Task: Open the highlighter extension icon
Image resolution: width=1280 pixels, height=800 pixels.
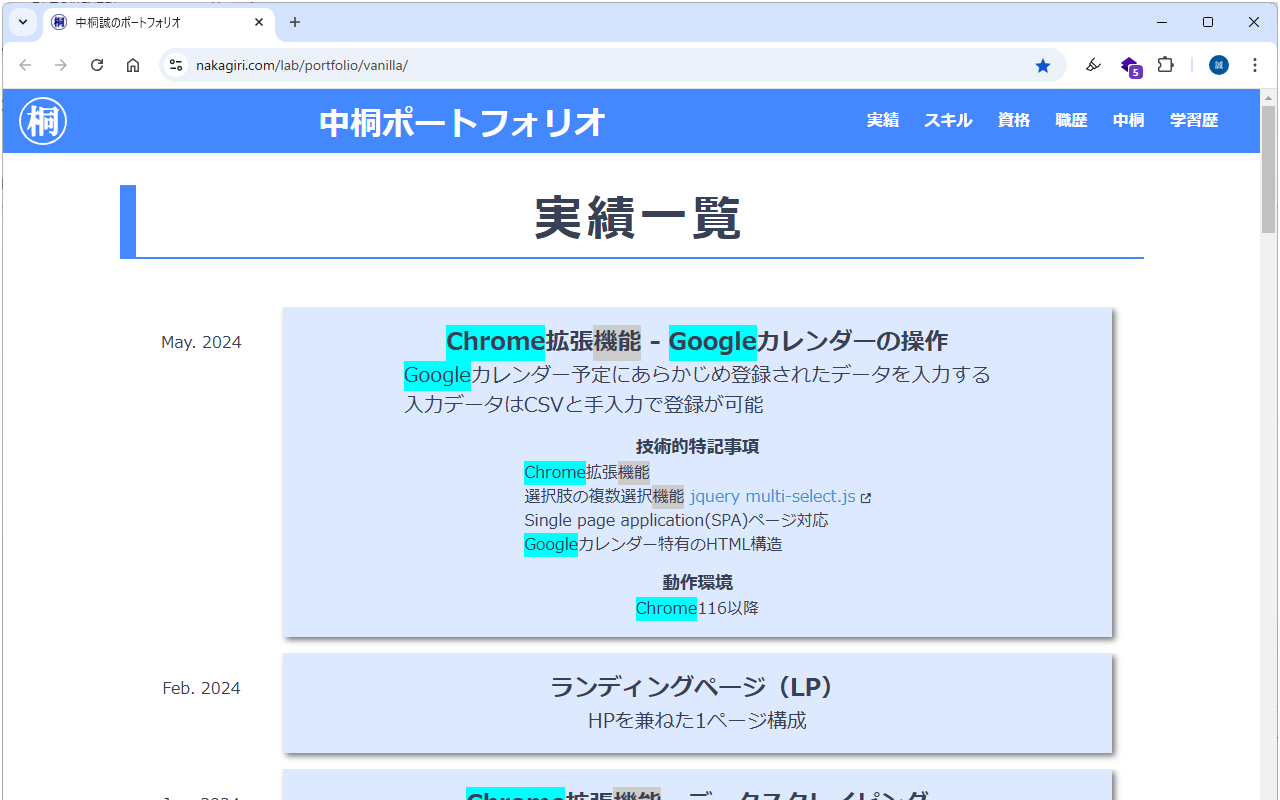Action: (x=1093, y=65)
